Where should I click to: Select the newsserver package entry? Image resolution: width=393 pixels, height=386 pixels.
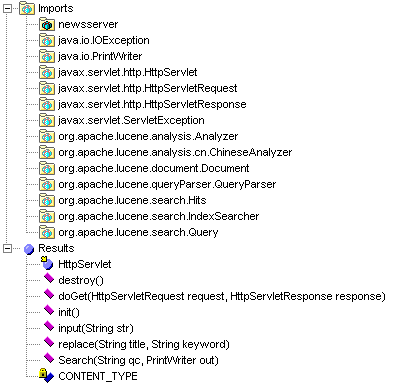[88, 24]
